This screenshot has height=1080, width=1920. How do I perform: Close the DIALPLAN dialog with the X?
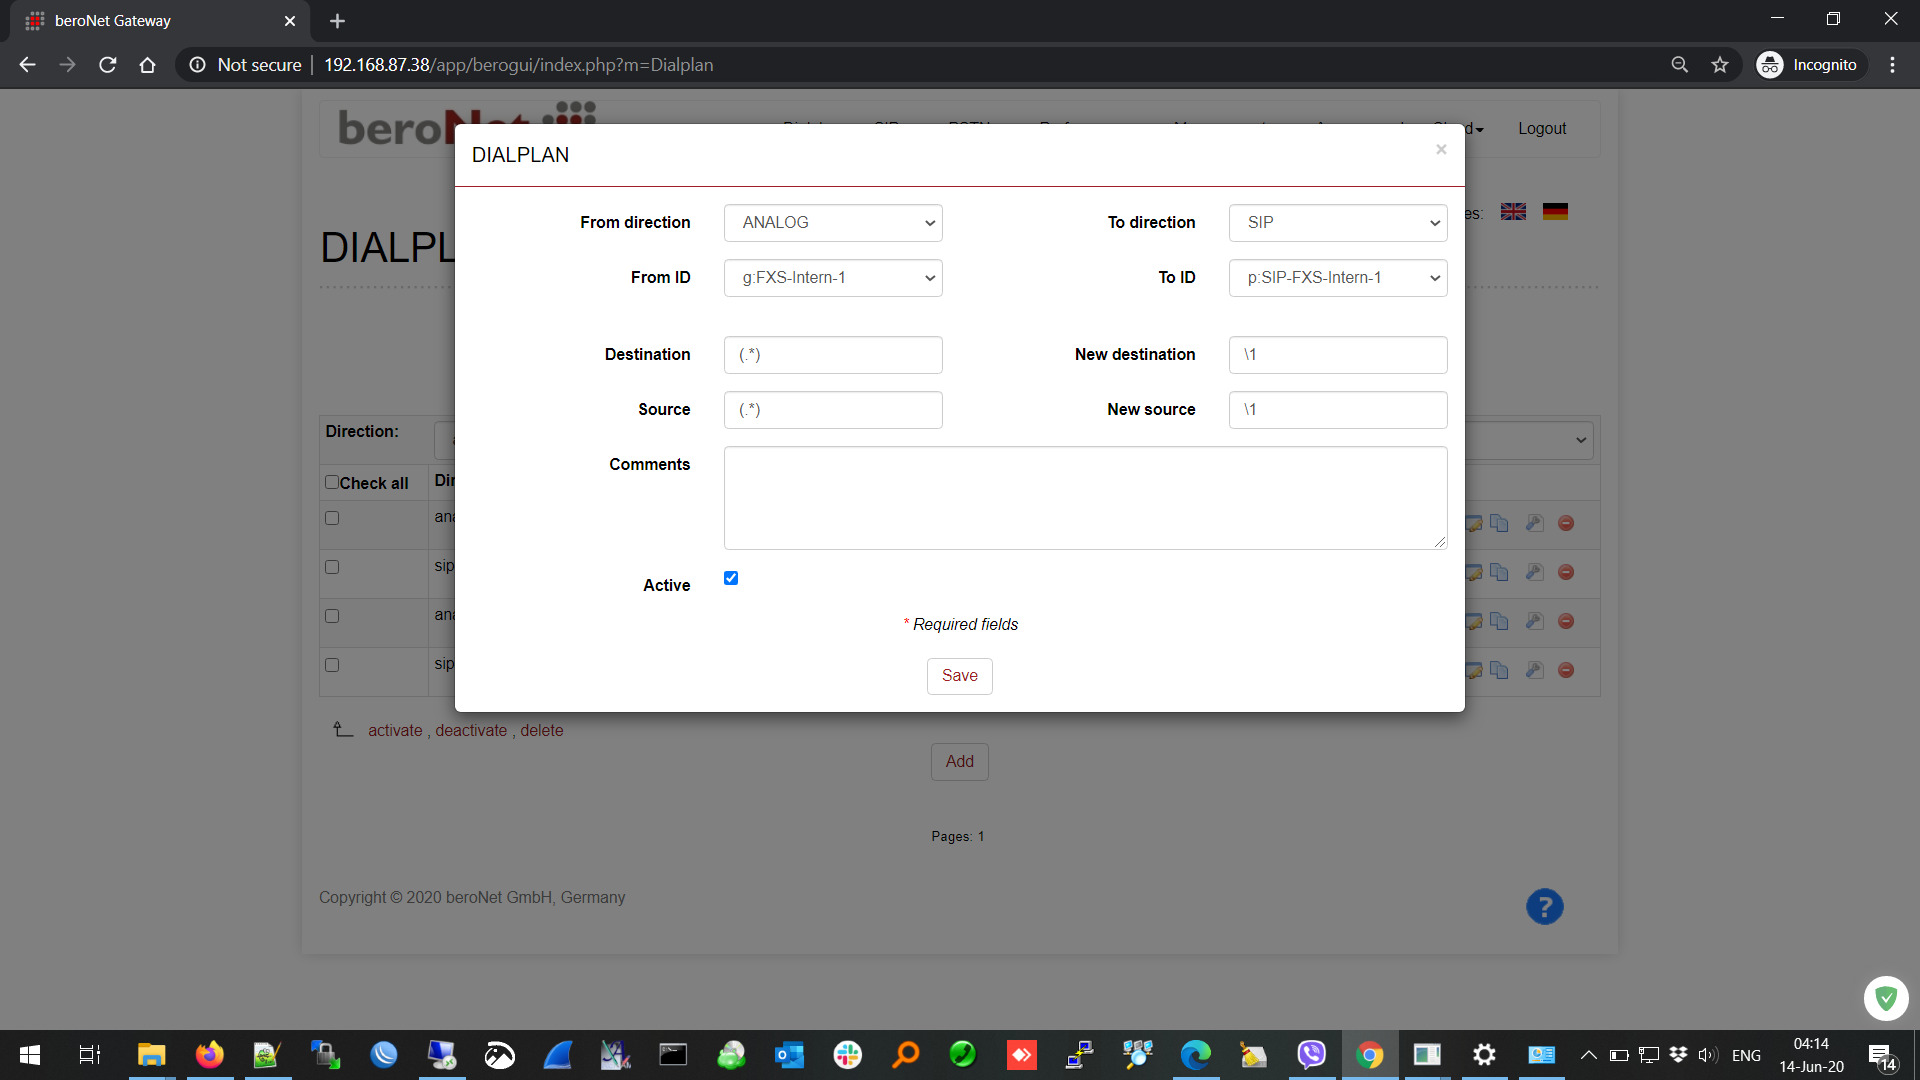1441,150
